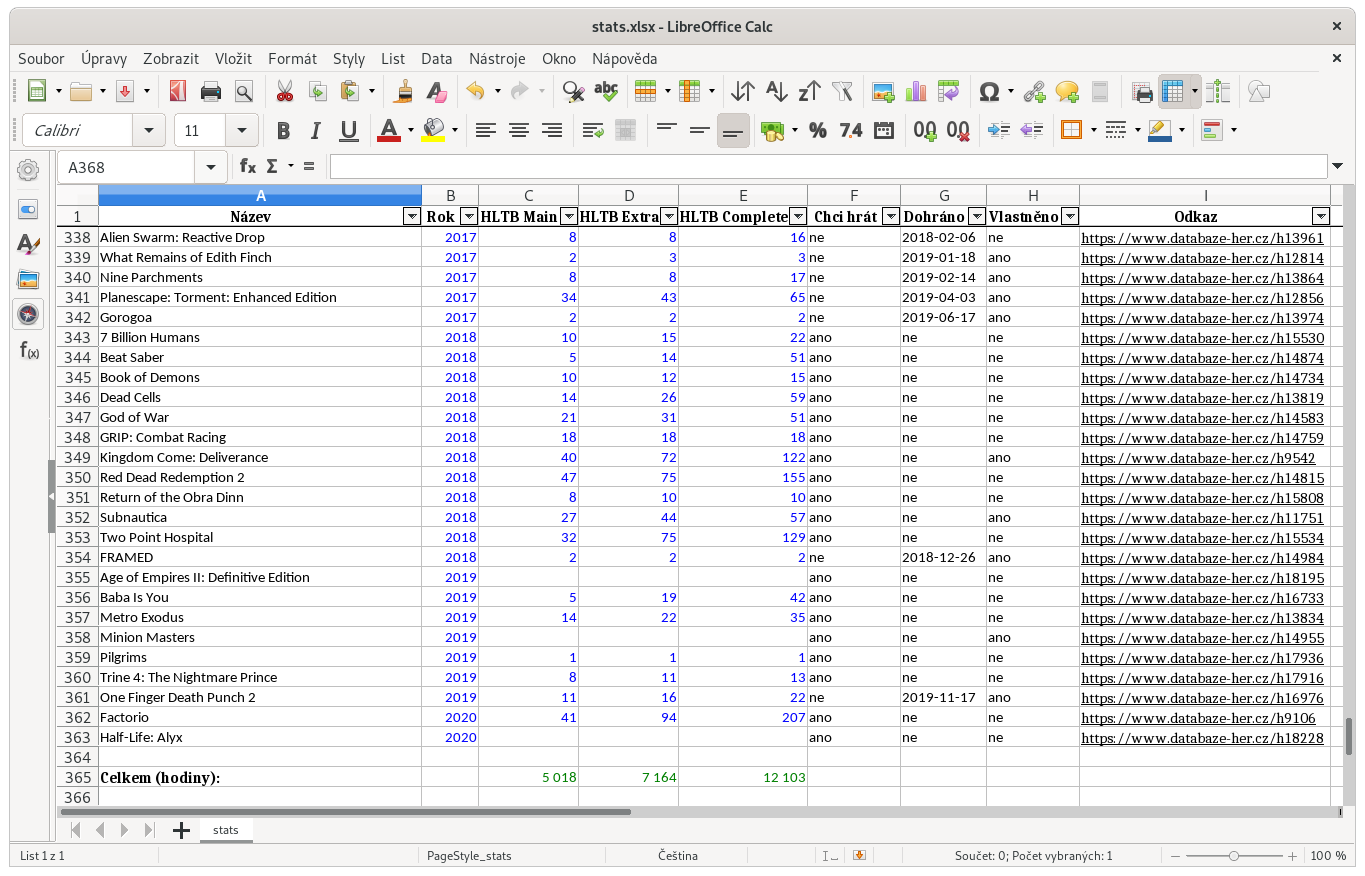Click the Insert Chart icon

(915, 92)
